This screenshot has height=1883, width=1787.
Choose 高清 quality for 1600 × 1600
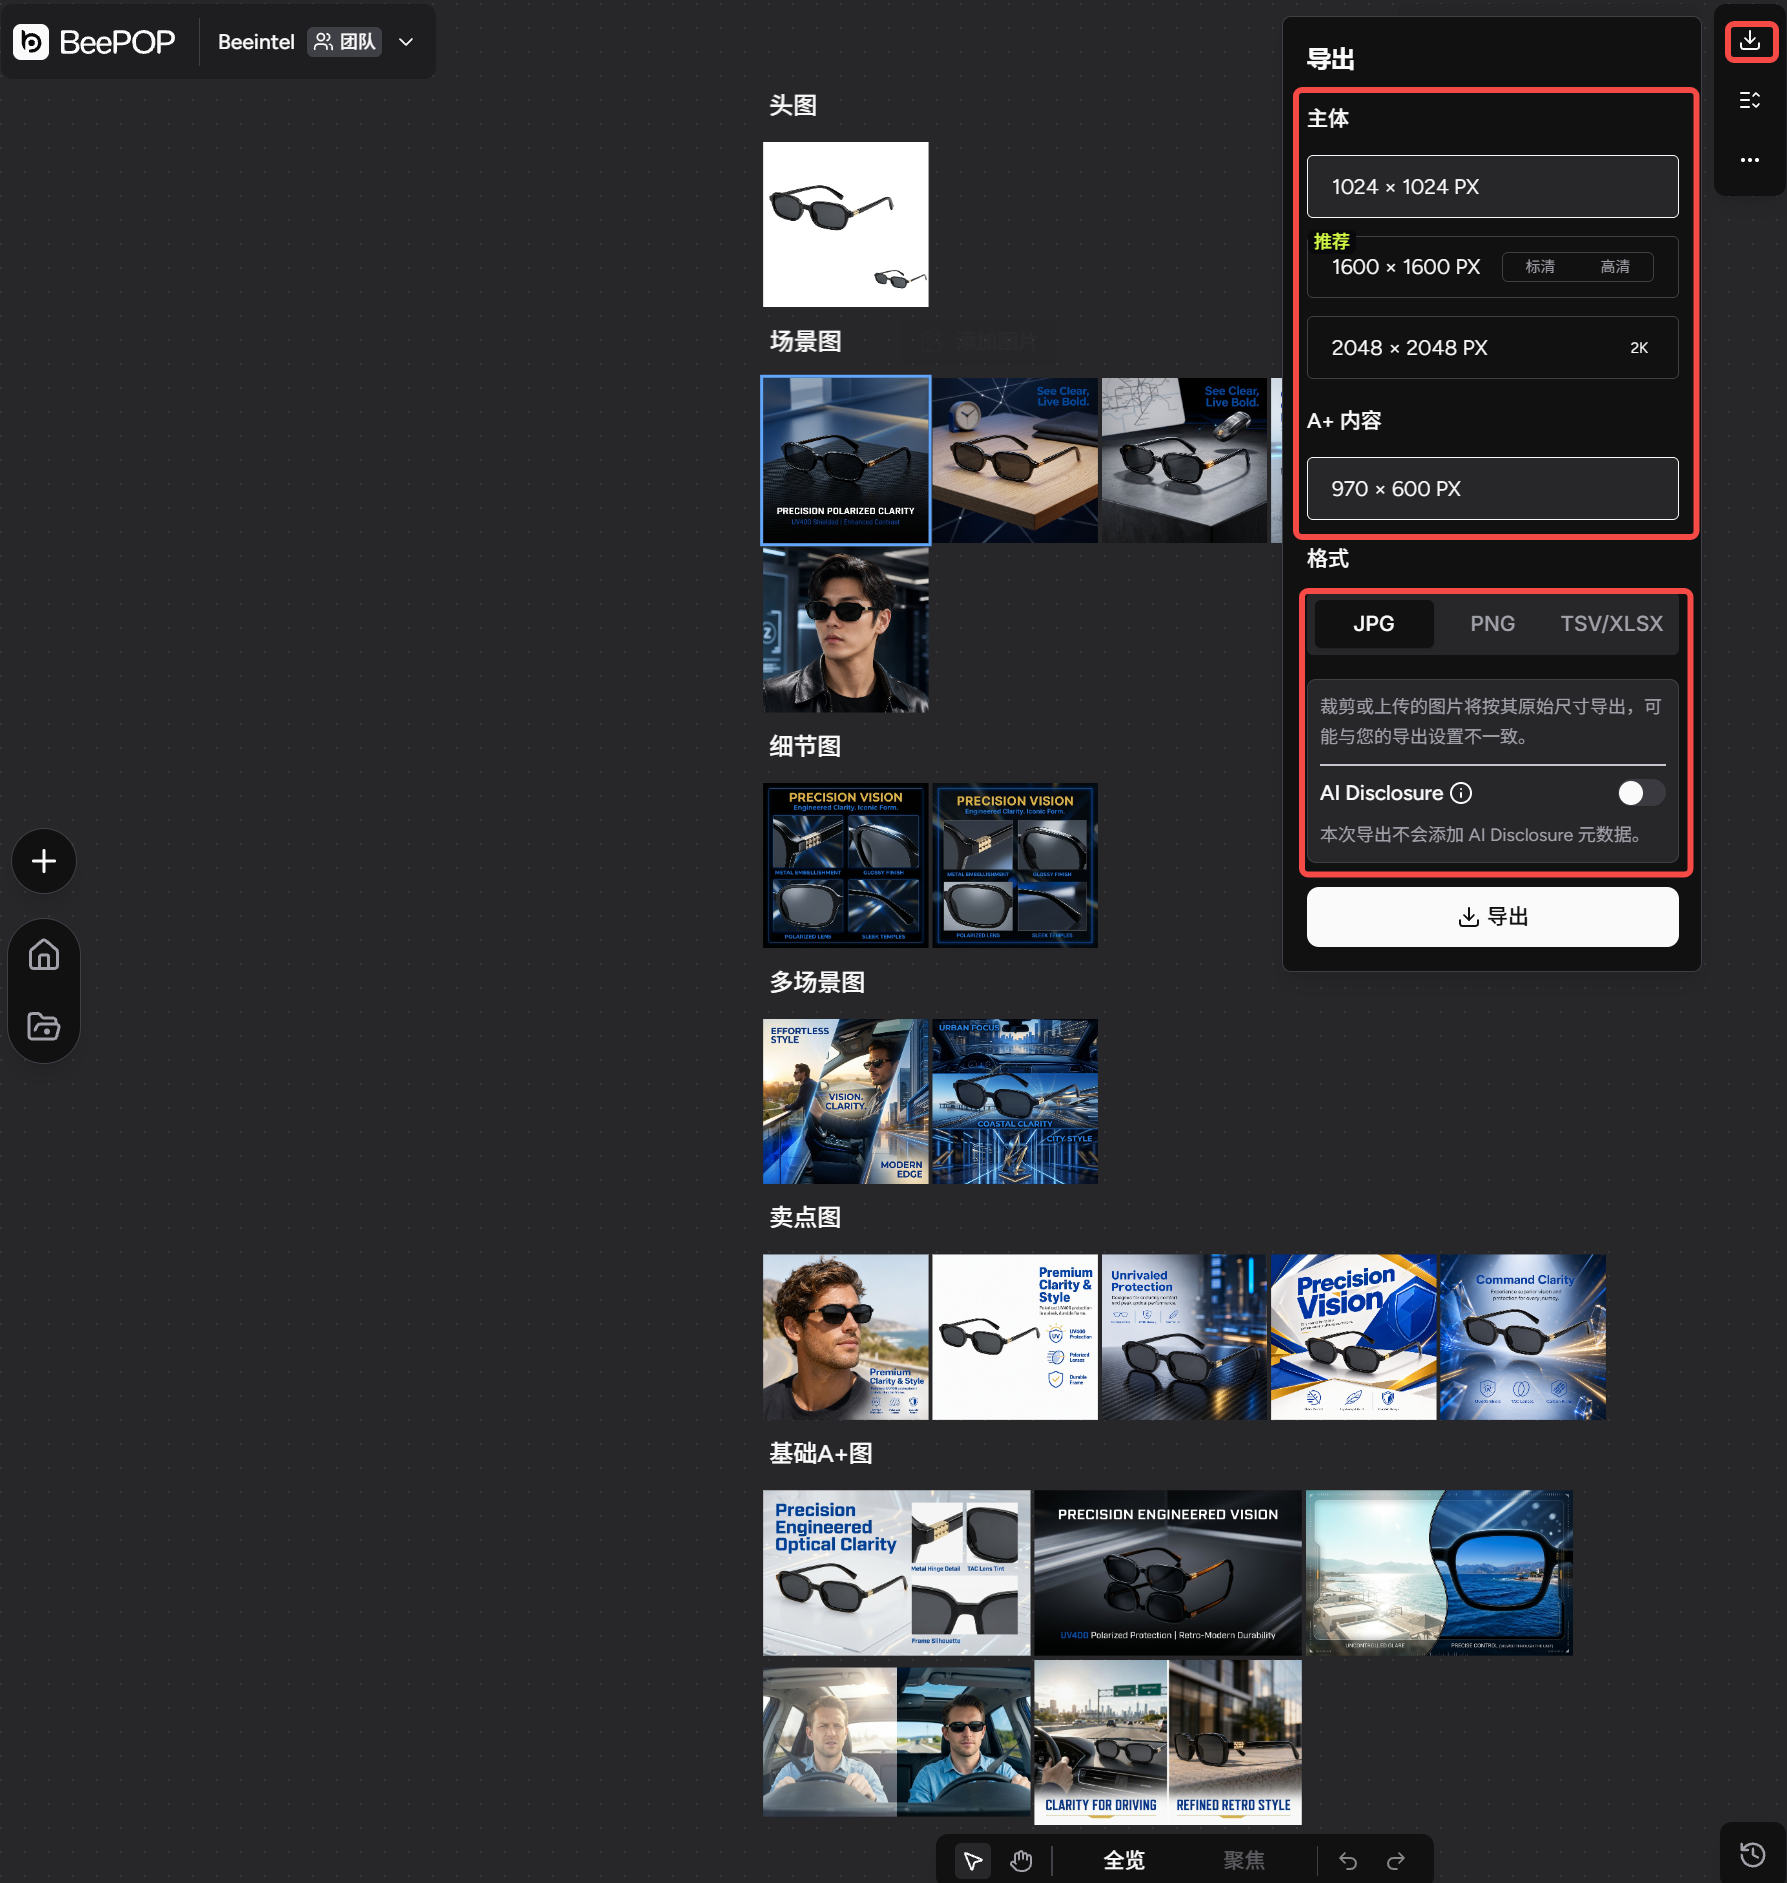(x=1615, y=267)
